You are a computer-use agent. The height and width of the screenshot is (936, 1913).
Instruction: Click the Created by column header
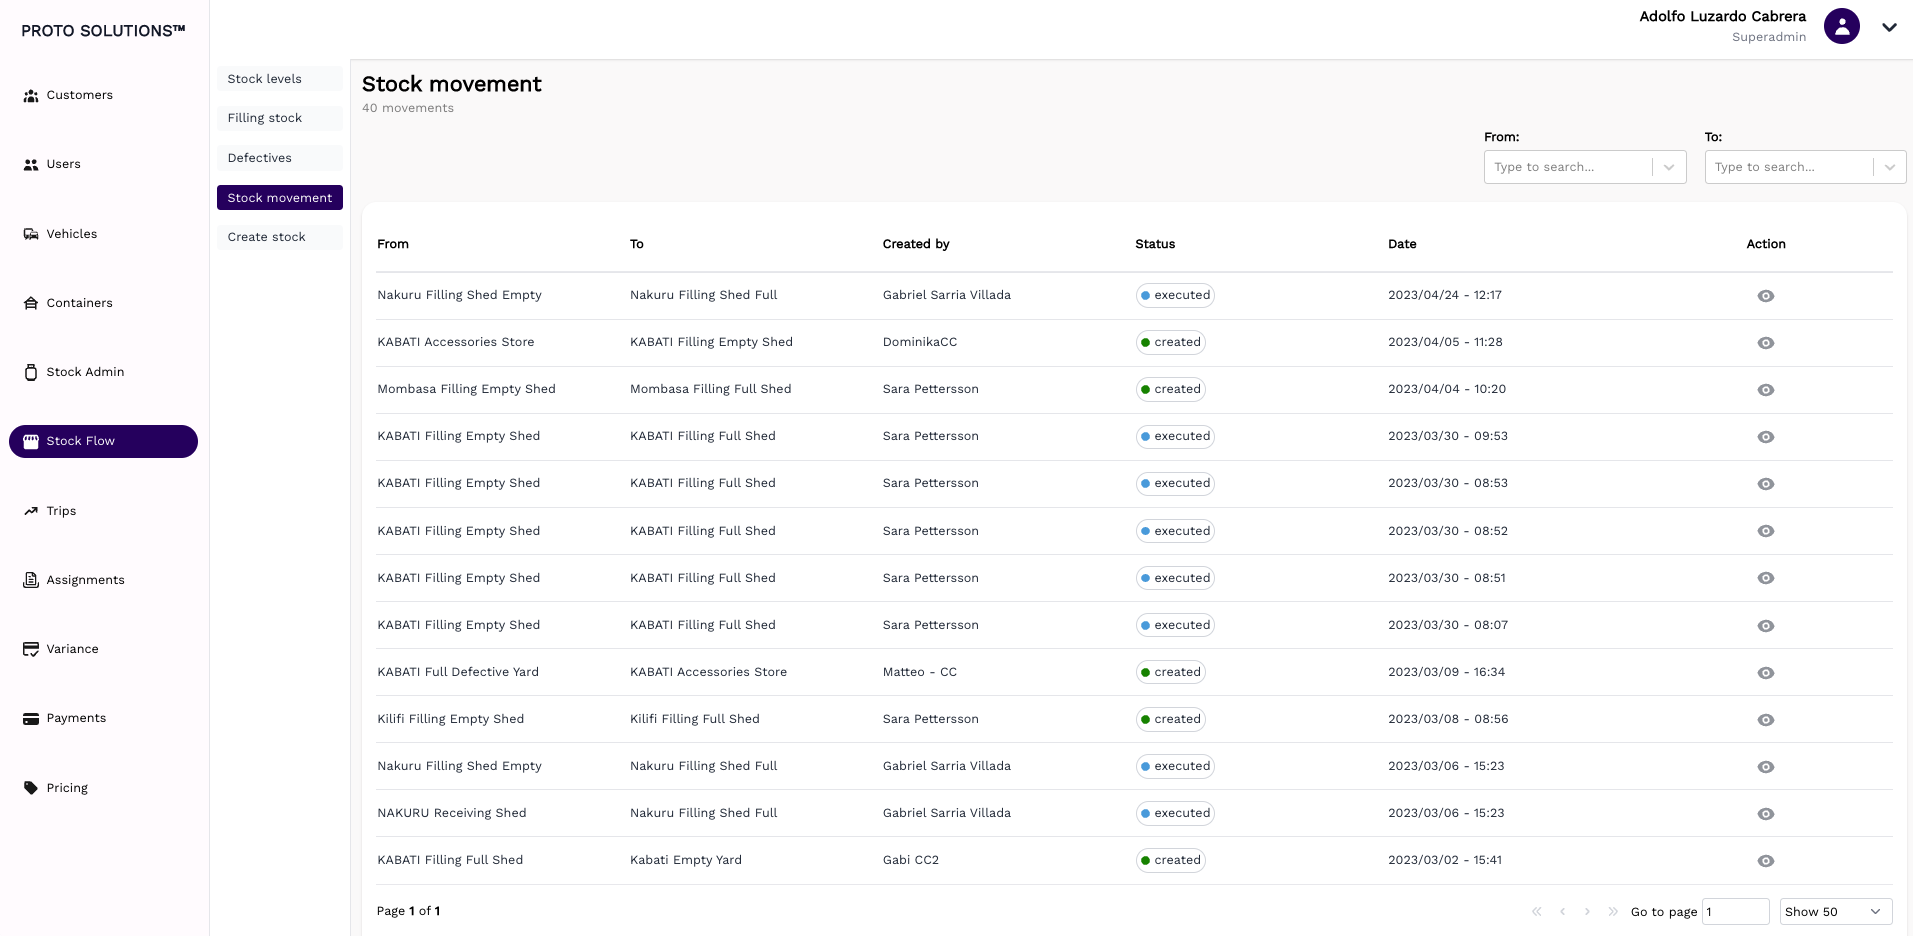tap(916, 244)
